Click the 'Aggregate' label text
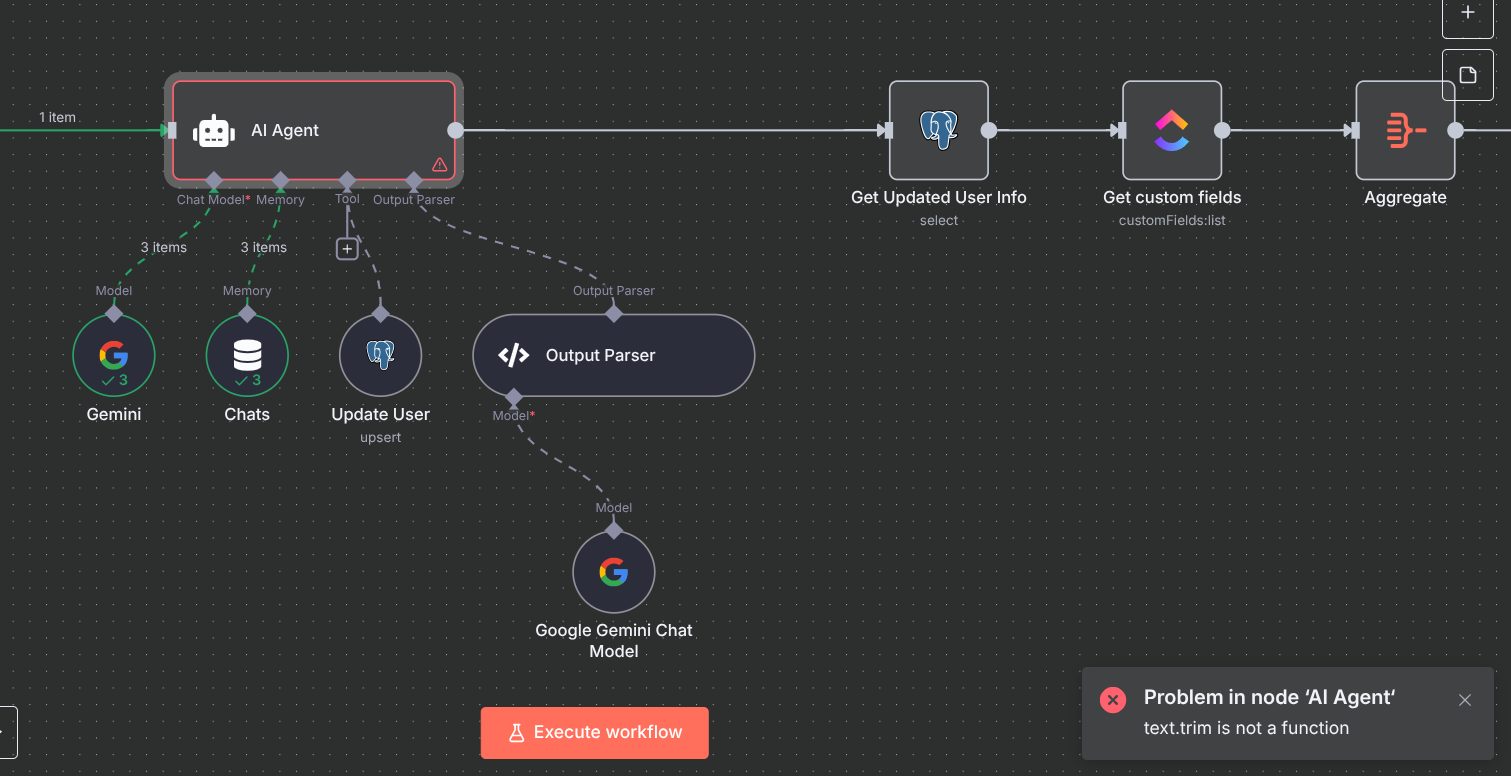This screenshot has width=1511, height=776. [1405, 197]
